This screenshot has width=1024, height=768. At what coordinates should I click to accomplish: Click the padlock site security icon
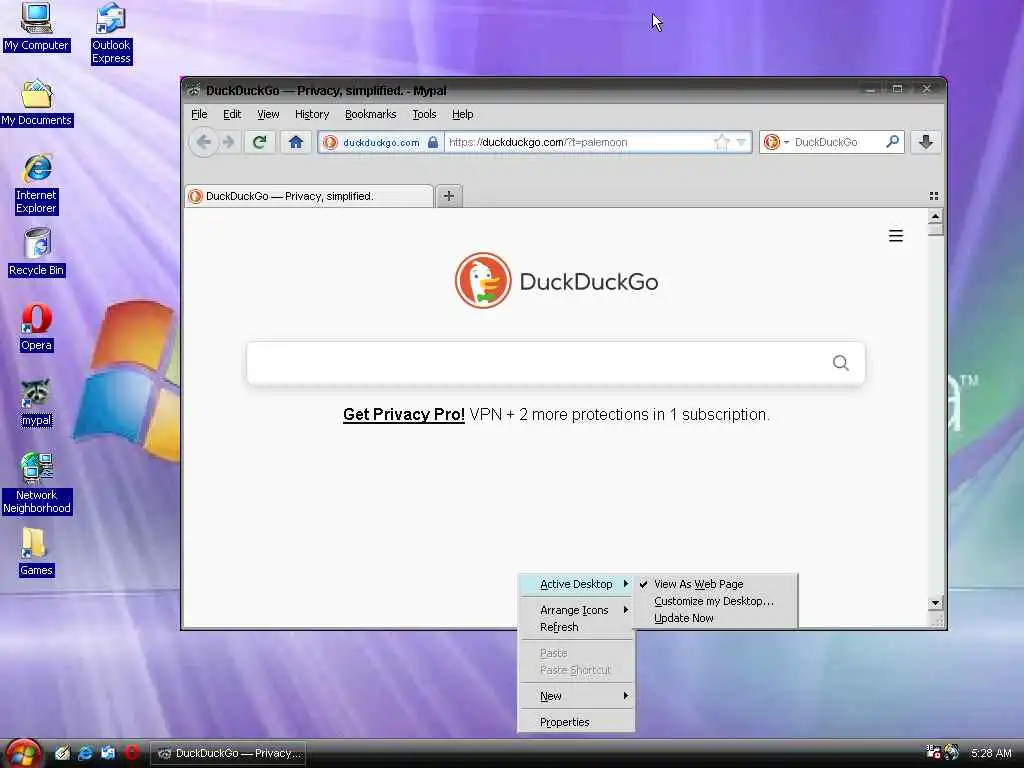pyautogui.click(x=432, y=142)
